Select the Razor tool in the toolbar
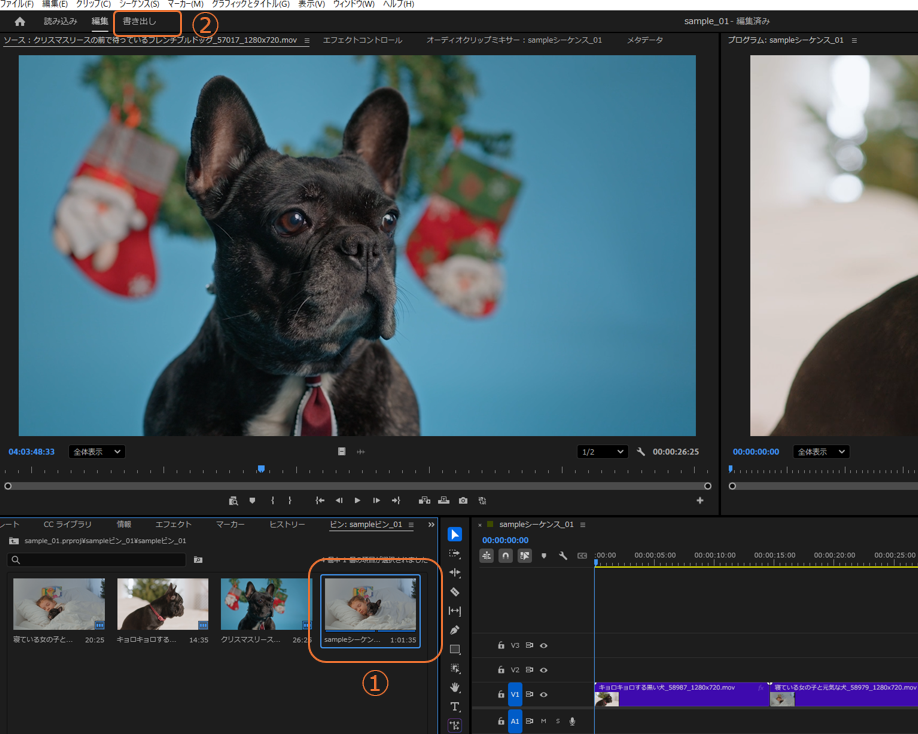Screen dimensions: 918x734 (455, 592)
